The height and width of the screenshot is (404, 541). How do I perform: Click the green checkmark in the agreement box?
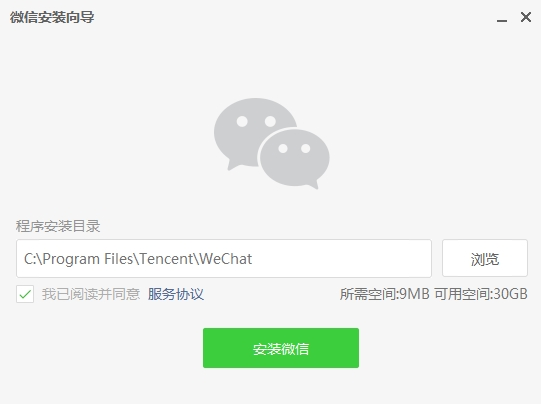point(25,294)
